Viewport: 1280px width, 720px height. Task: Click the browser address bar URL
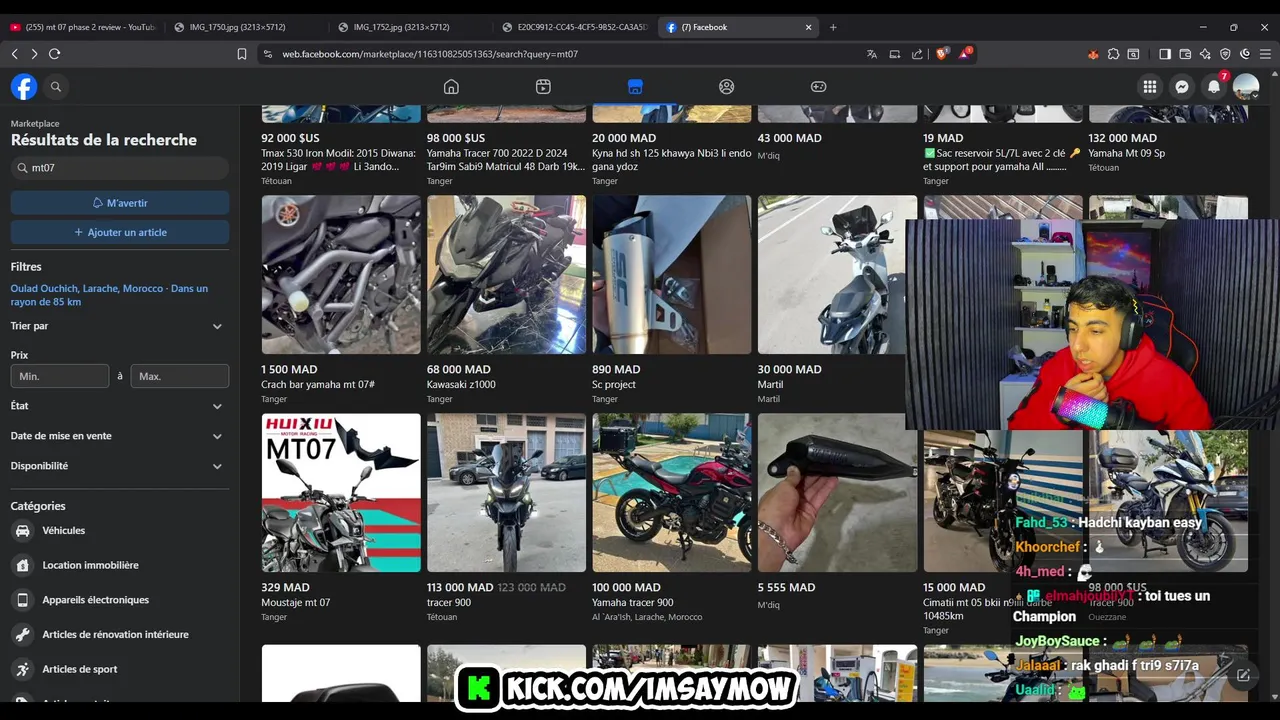pyautogui.click(x=430, y=54)
